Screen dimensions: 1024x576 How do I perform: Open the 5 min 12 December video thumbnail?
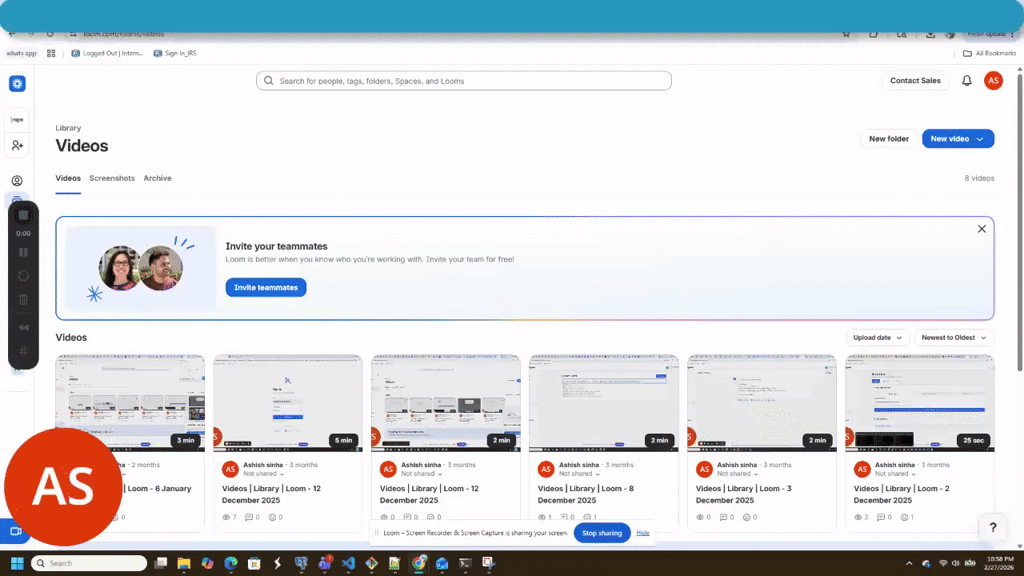coord(288,403)
